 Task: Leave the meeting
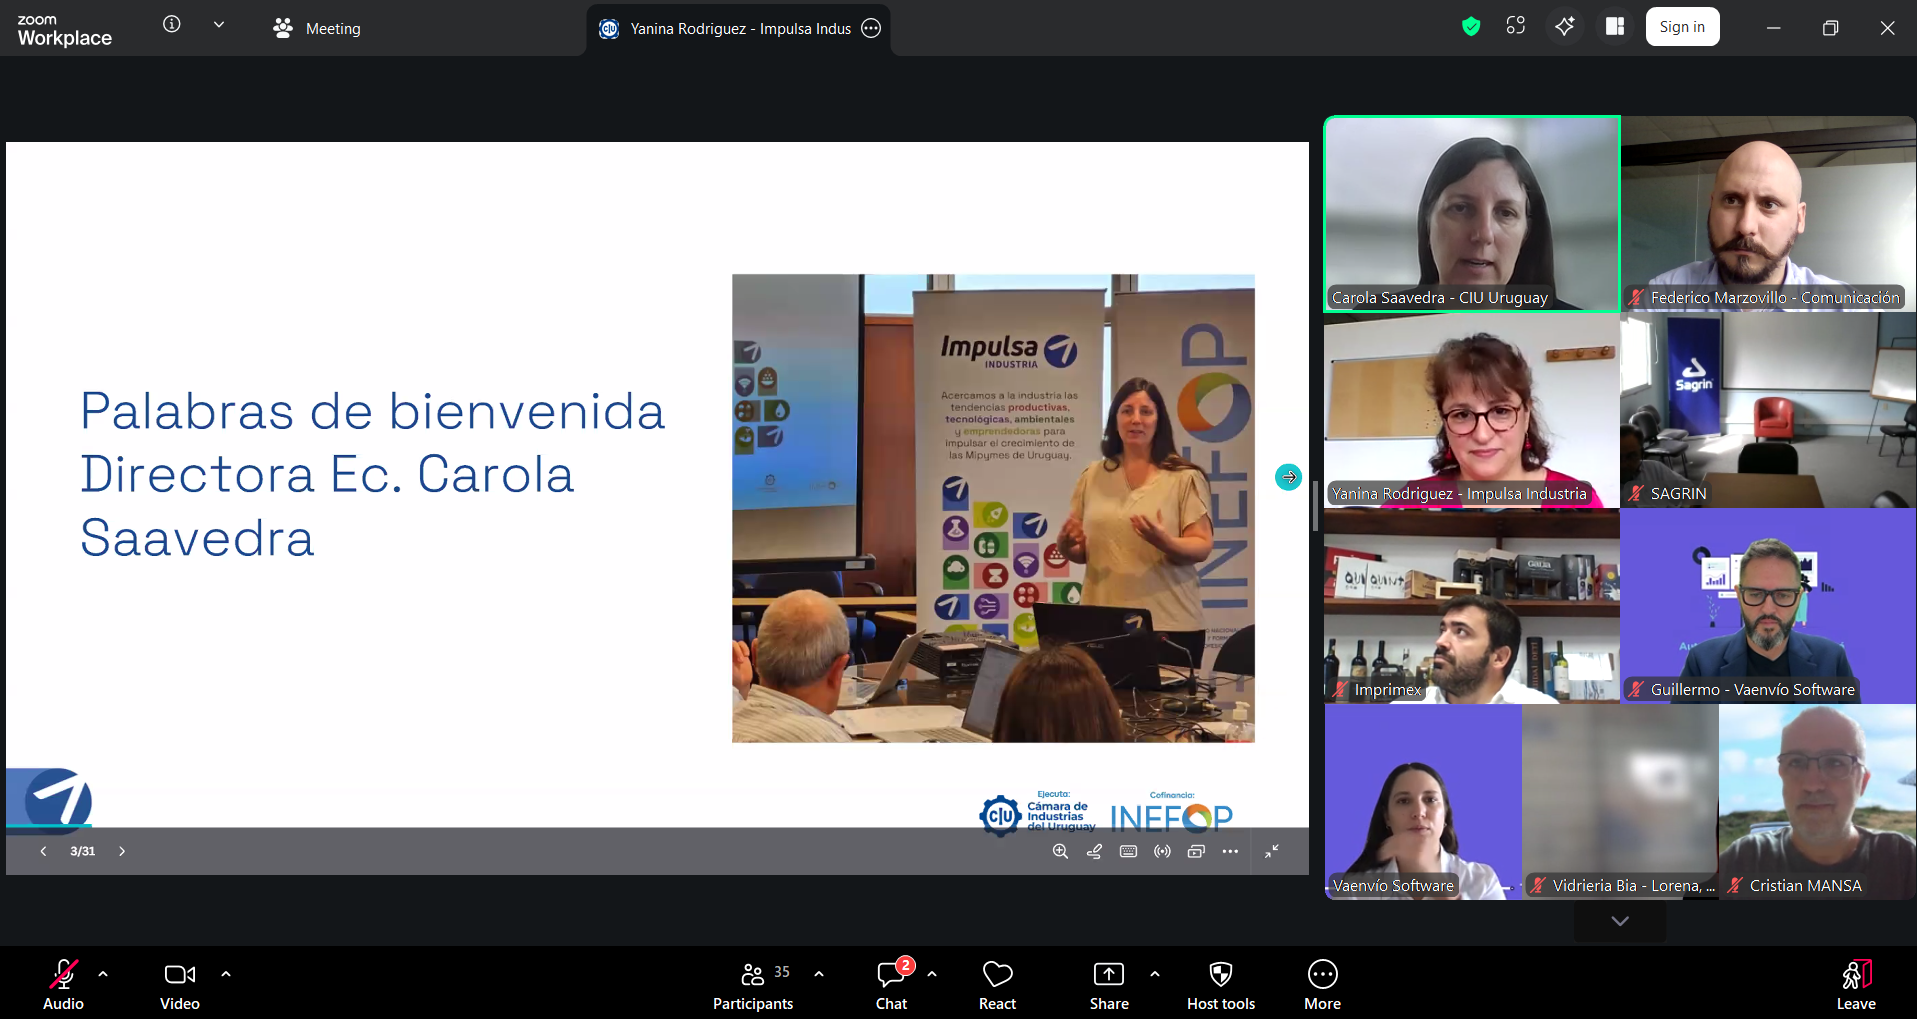click(1855, 985)
